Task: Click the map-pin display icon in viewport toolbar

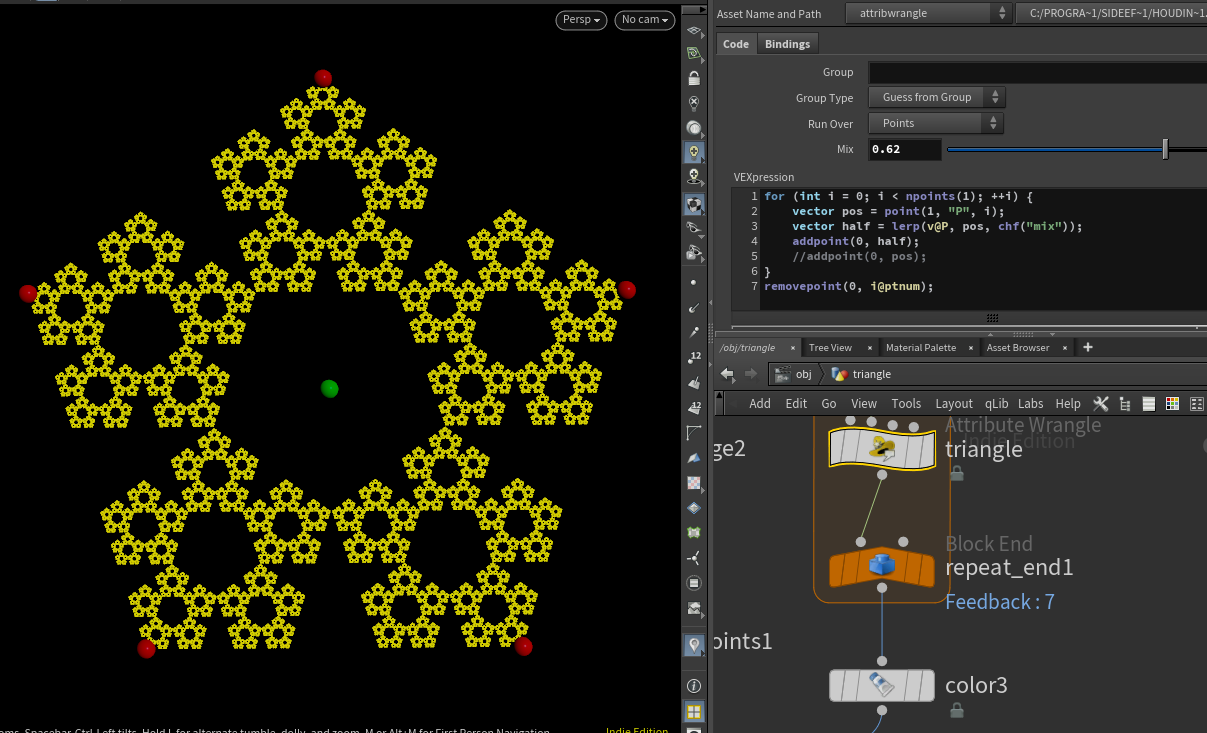Action: pyautogui.click(x=694, y=646)
